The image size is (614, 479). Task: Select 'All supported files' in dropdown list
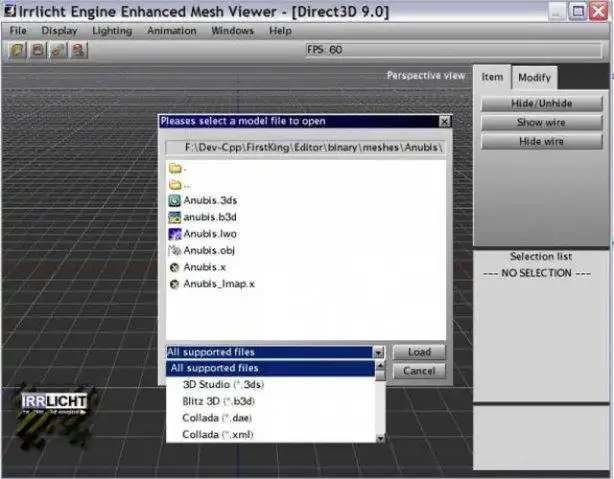click(x=270, y=368)
